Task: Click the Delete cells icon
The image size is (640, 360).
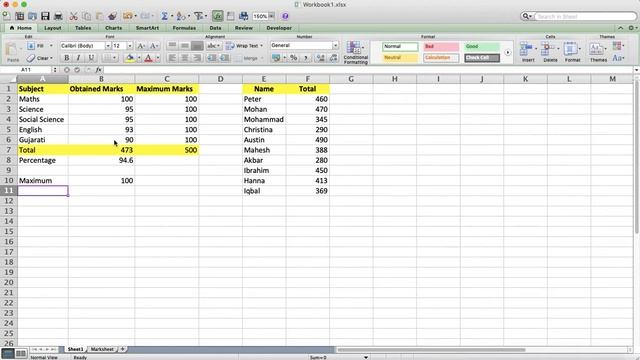Action: click(x=550, y=51)
